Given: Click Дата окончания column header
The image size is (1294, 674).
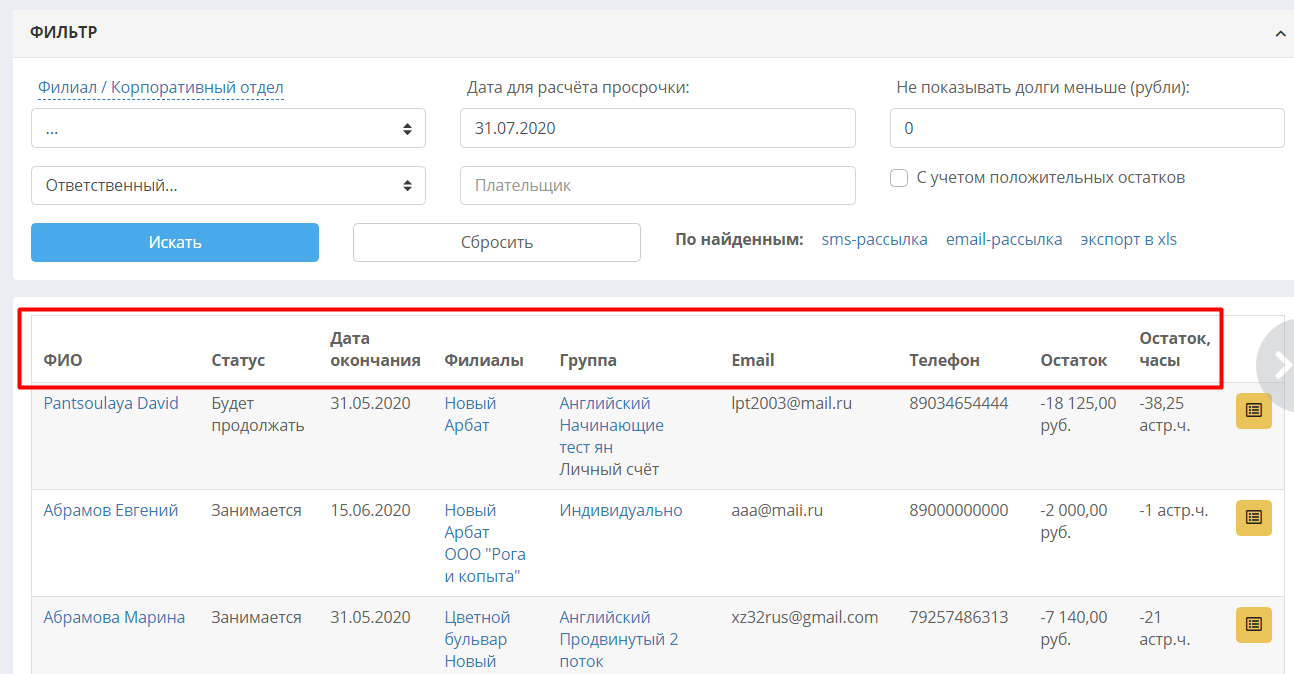Looking at the screenshot, I should tap(375, 349).
